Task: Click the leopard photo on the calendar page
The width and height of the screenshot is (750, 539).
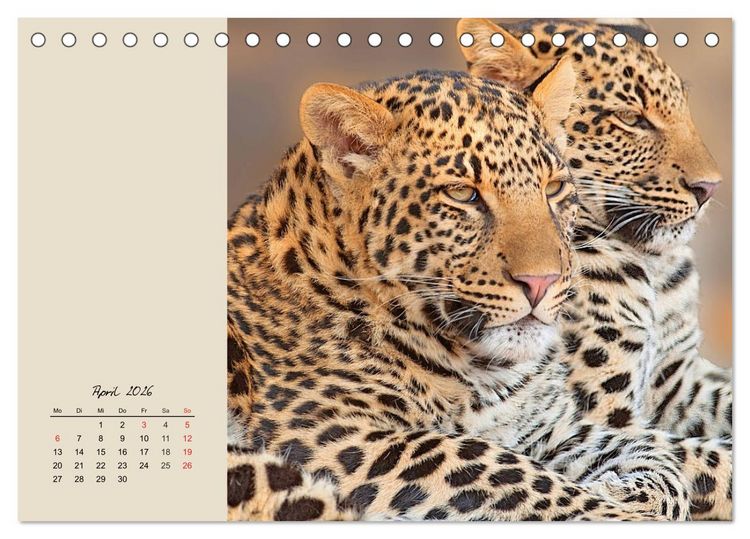Action: pyautogui.click(x=479, y=269)
